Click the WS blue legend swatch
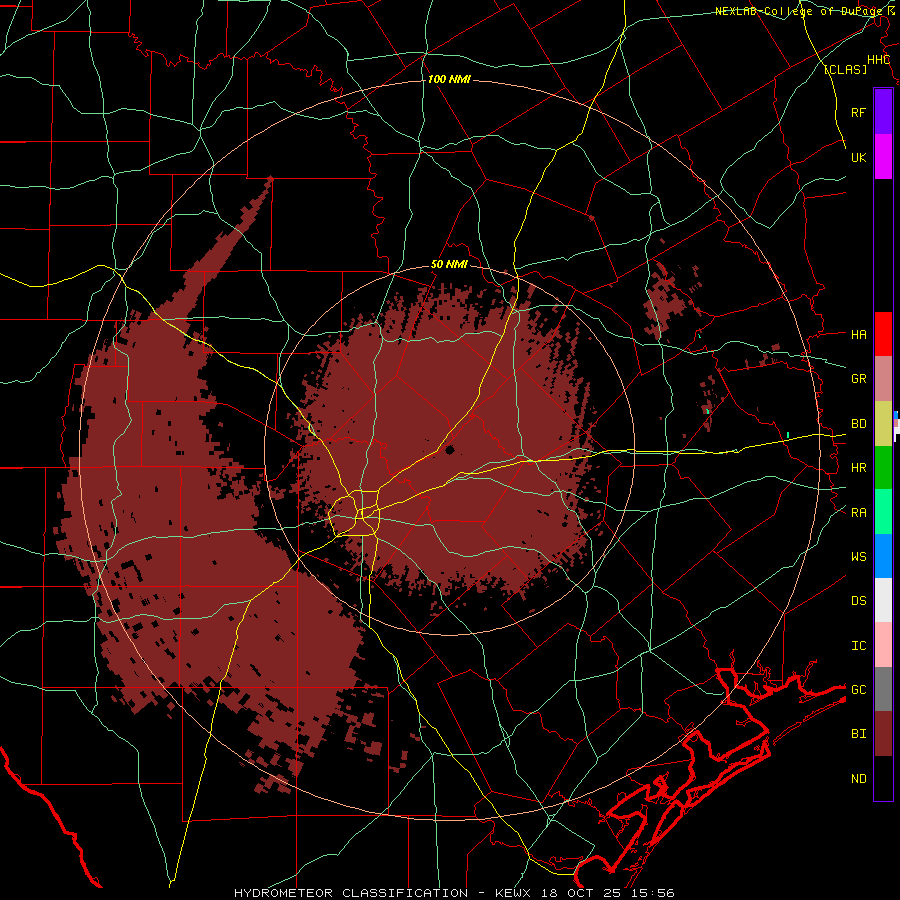The height and width of the screenshot is (900, 900). [883, 556]
